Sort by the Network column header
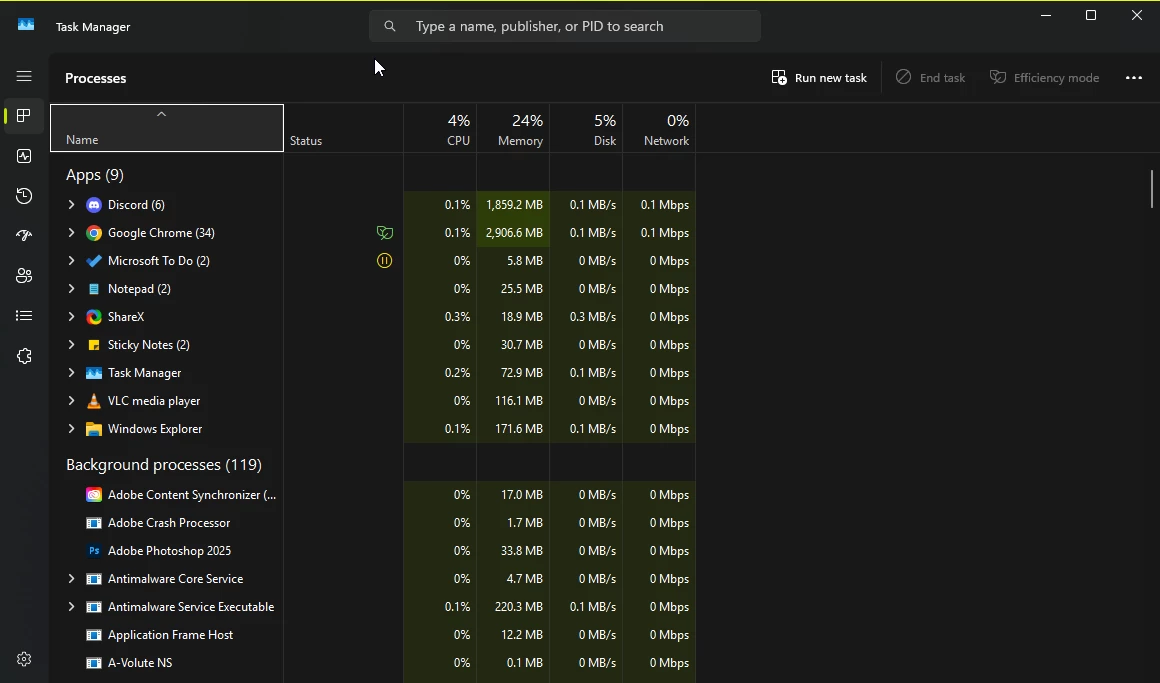The image size is (1160, 683). pyautogui.click(x=659, y=128)
